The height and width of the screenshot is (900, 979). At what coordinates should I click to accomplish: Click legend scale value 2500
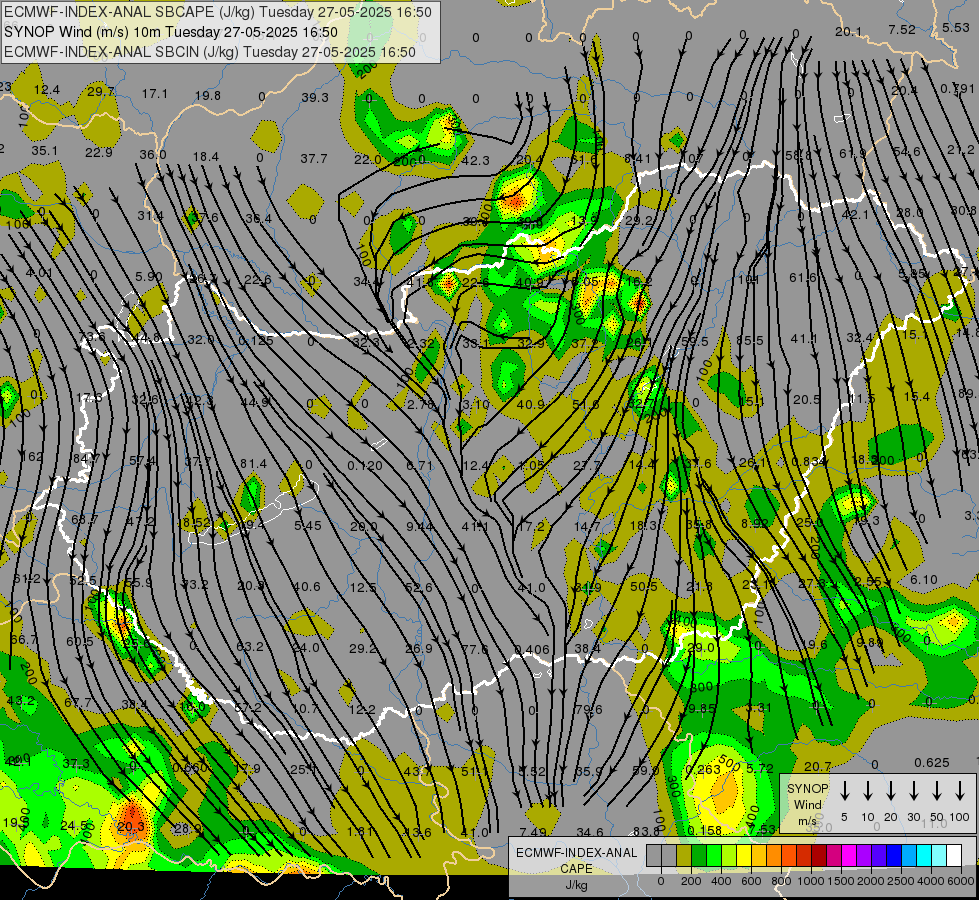point(901,881)
